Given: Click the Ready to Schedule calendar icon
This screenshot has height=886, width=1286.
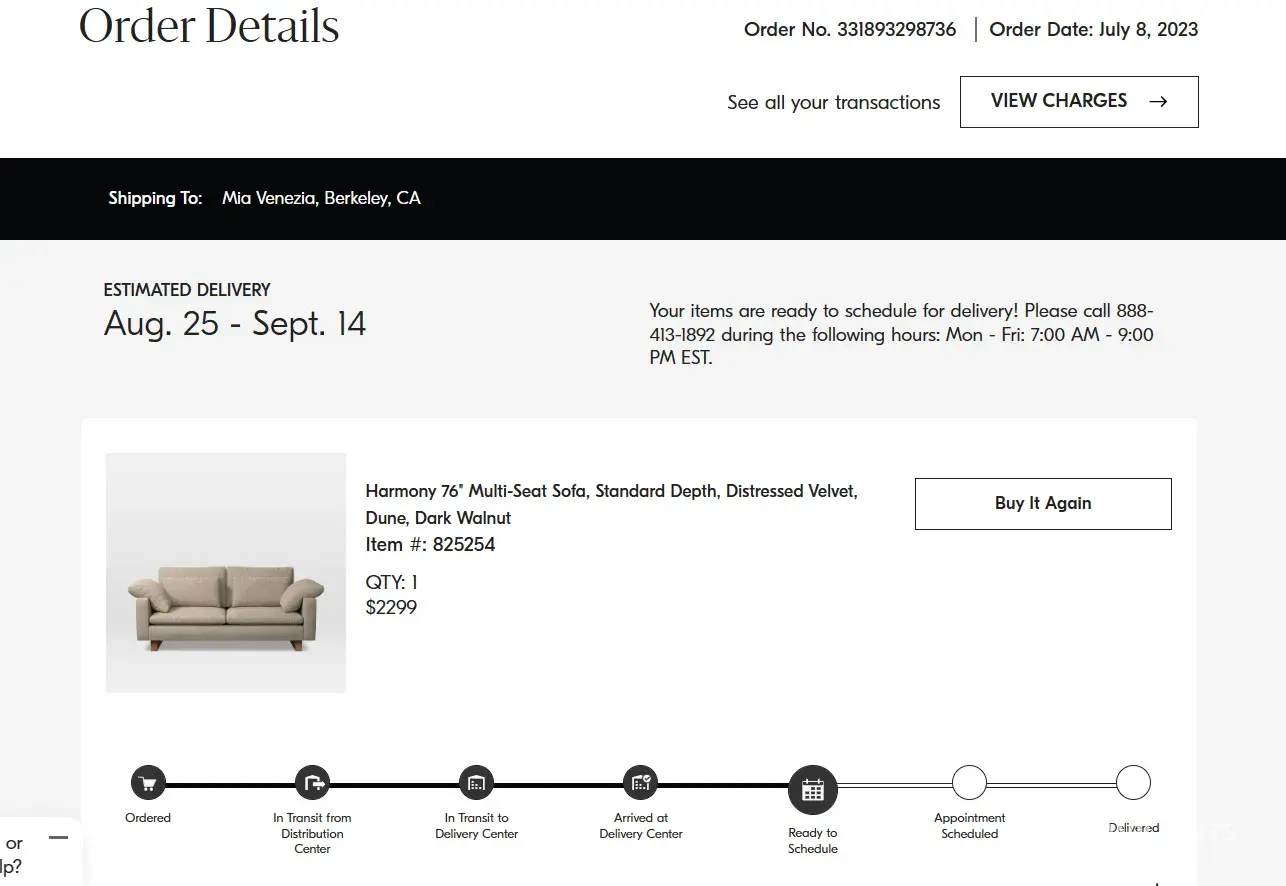Looking at the screenshot, I should click(812, 790).
